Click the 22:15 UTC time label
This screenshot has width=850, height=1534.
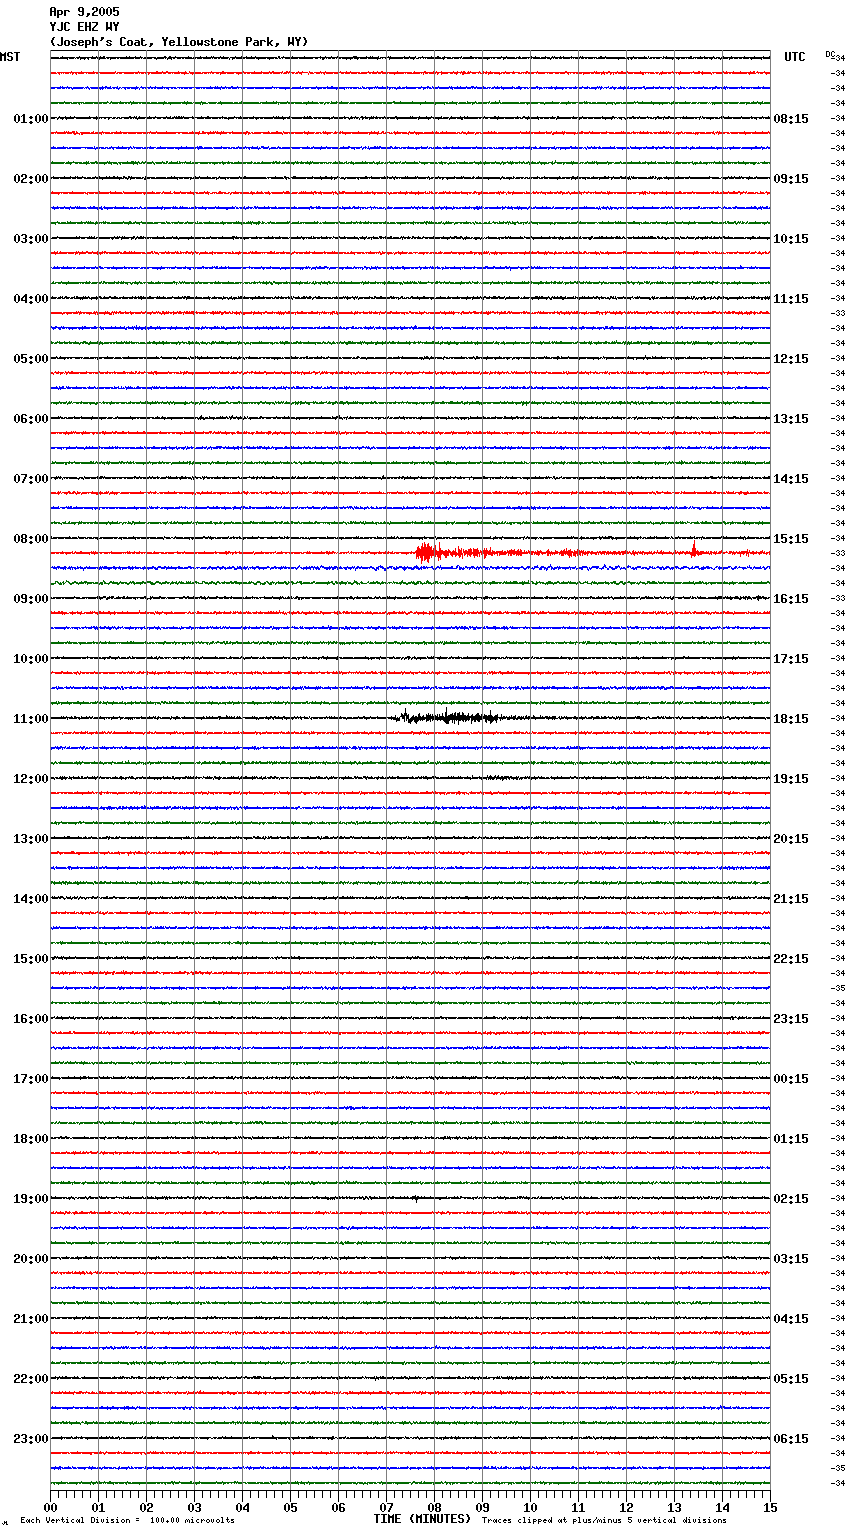[x=791, y=959]
